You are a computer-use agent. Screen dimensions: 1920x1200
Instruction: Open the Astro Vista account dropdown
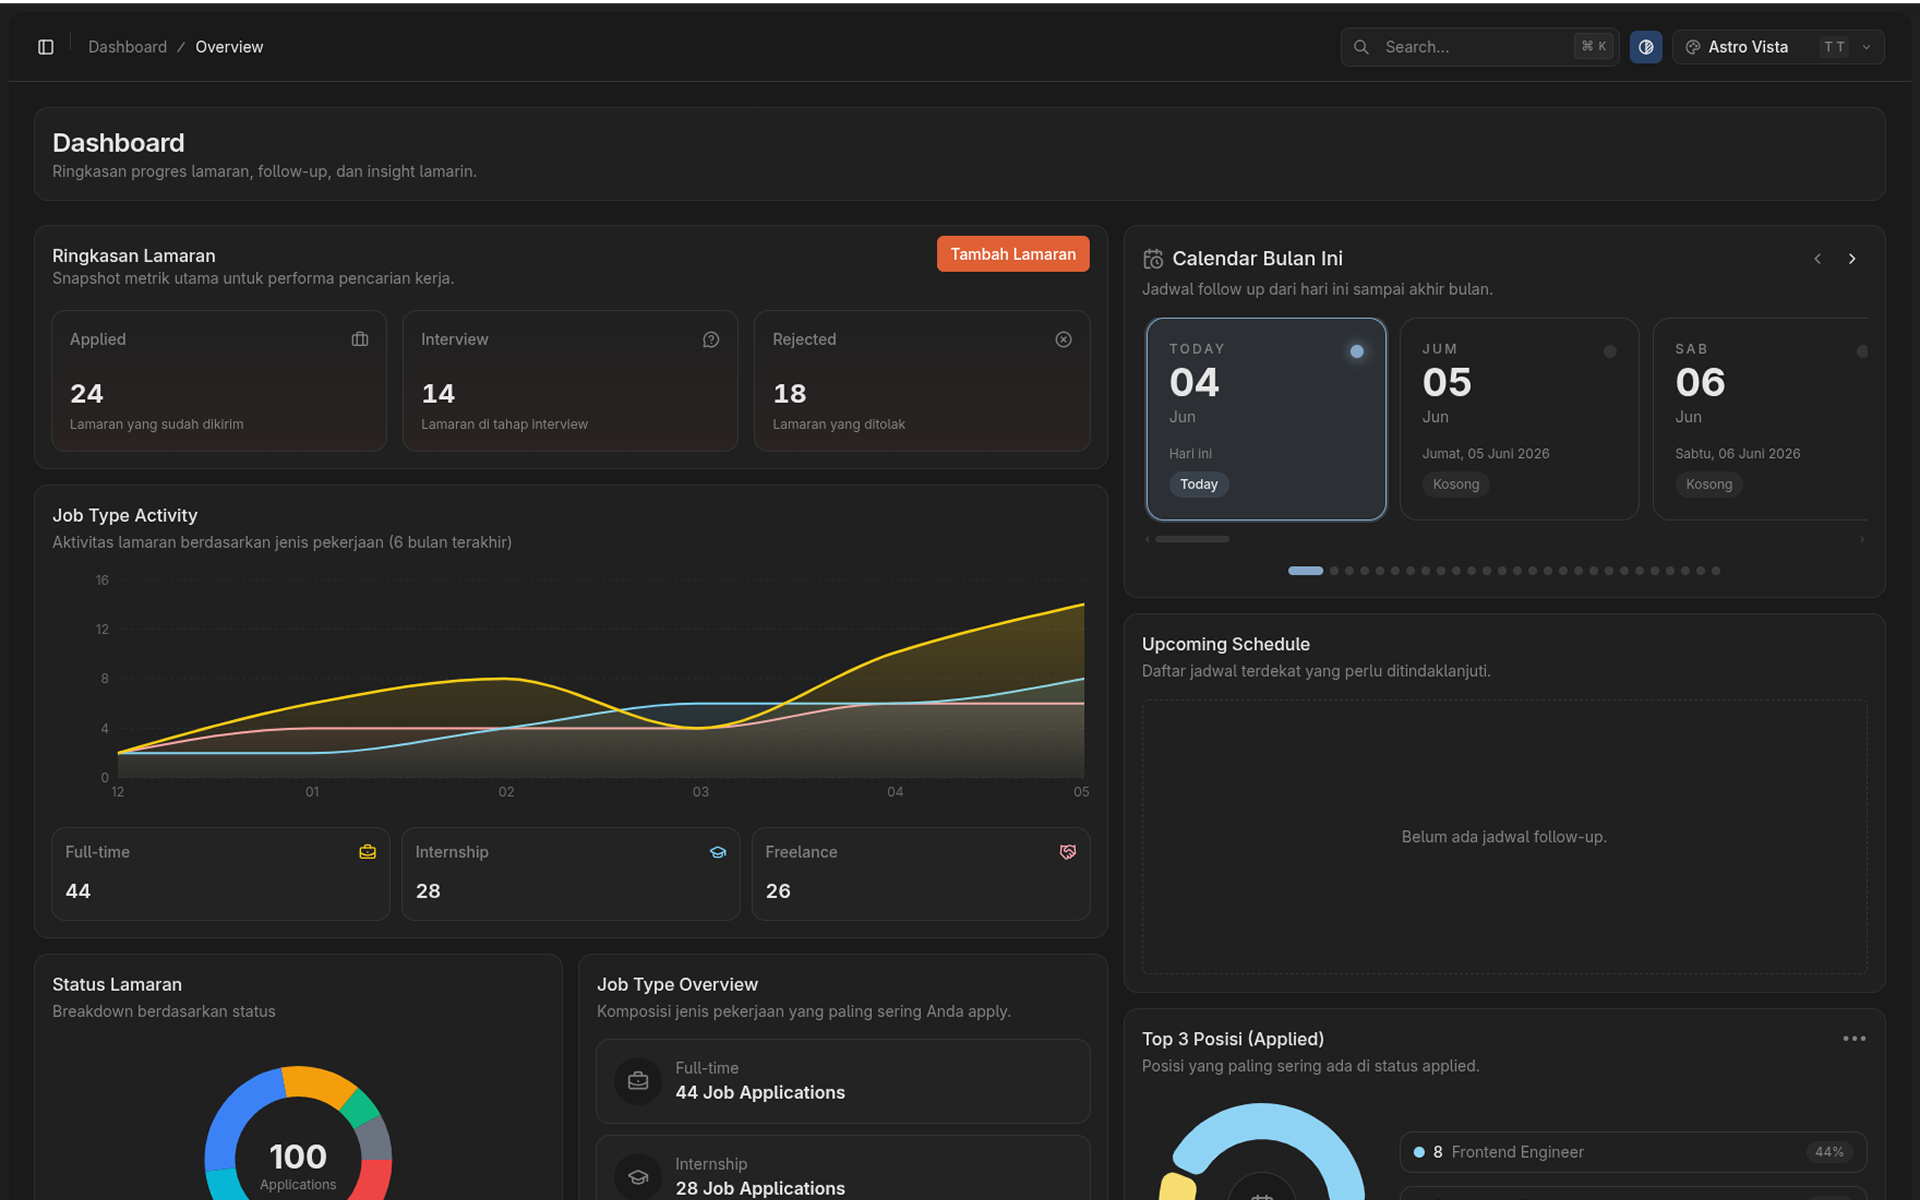[x=1778, y=47]
